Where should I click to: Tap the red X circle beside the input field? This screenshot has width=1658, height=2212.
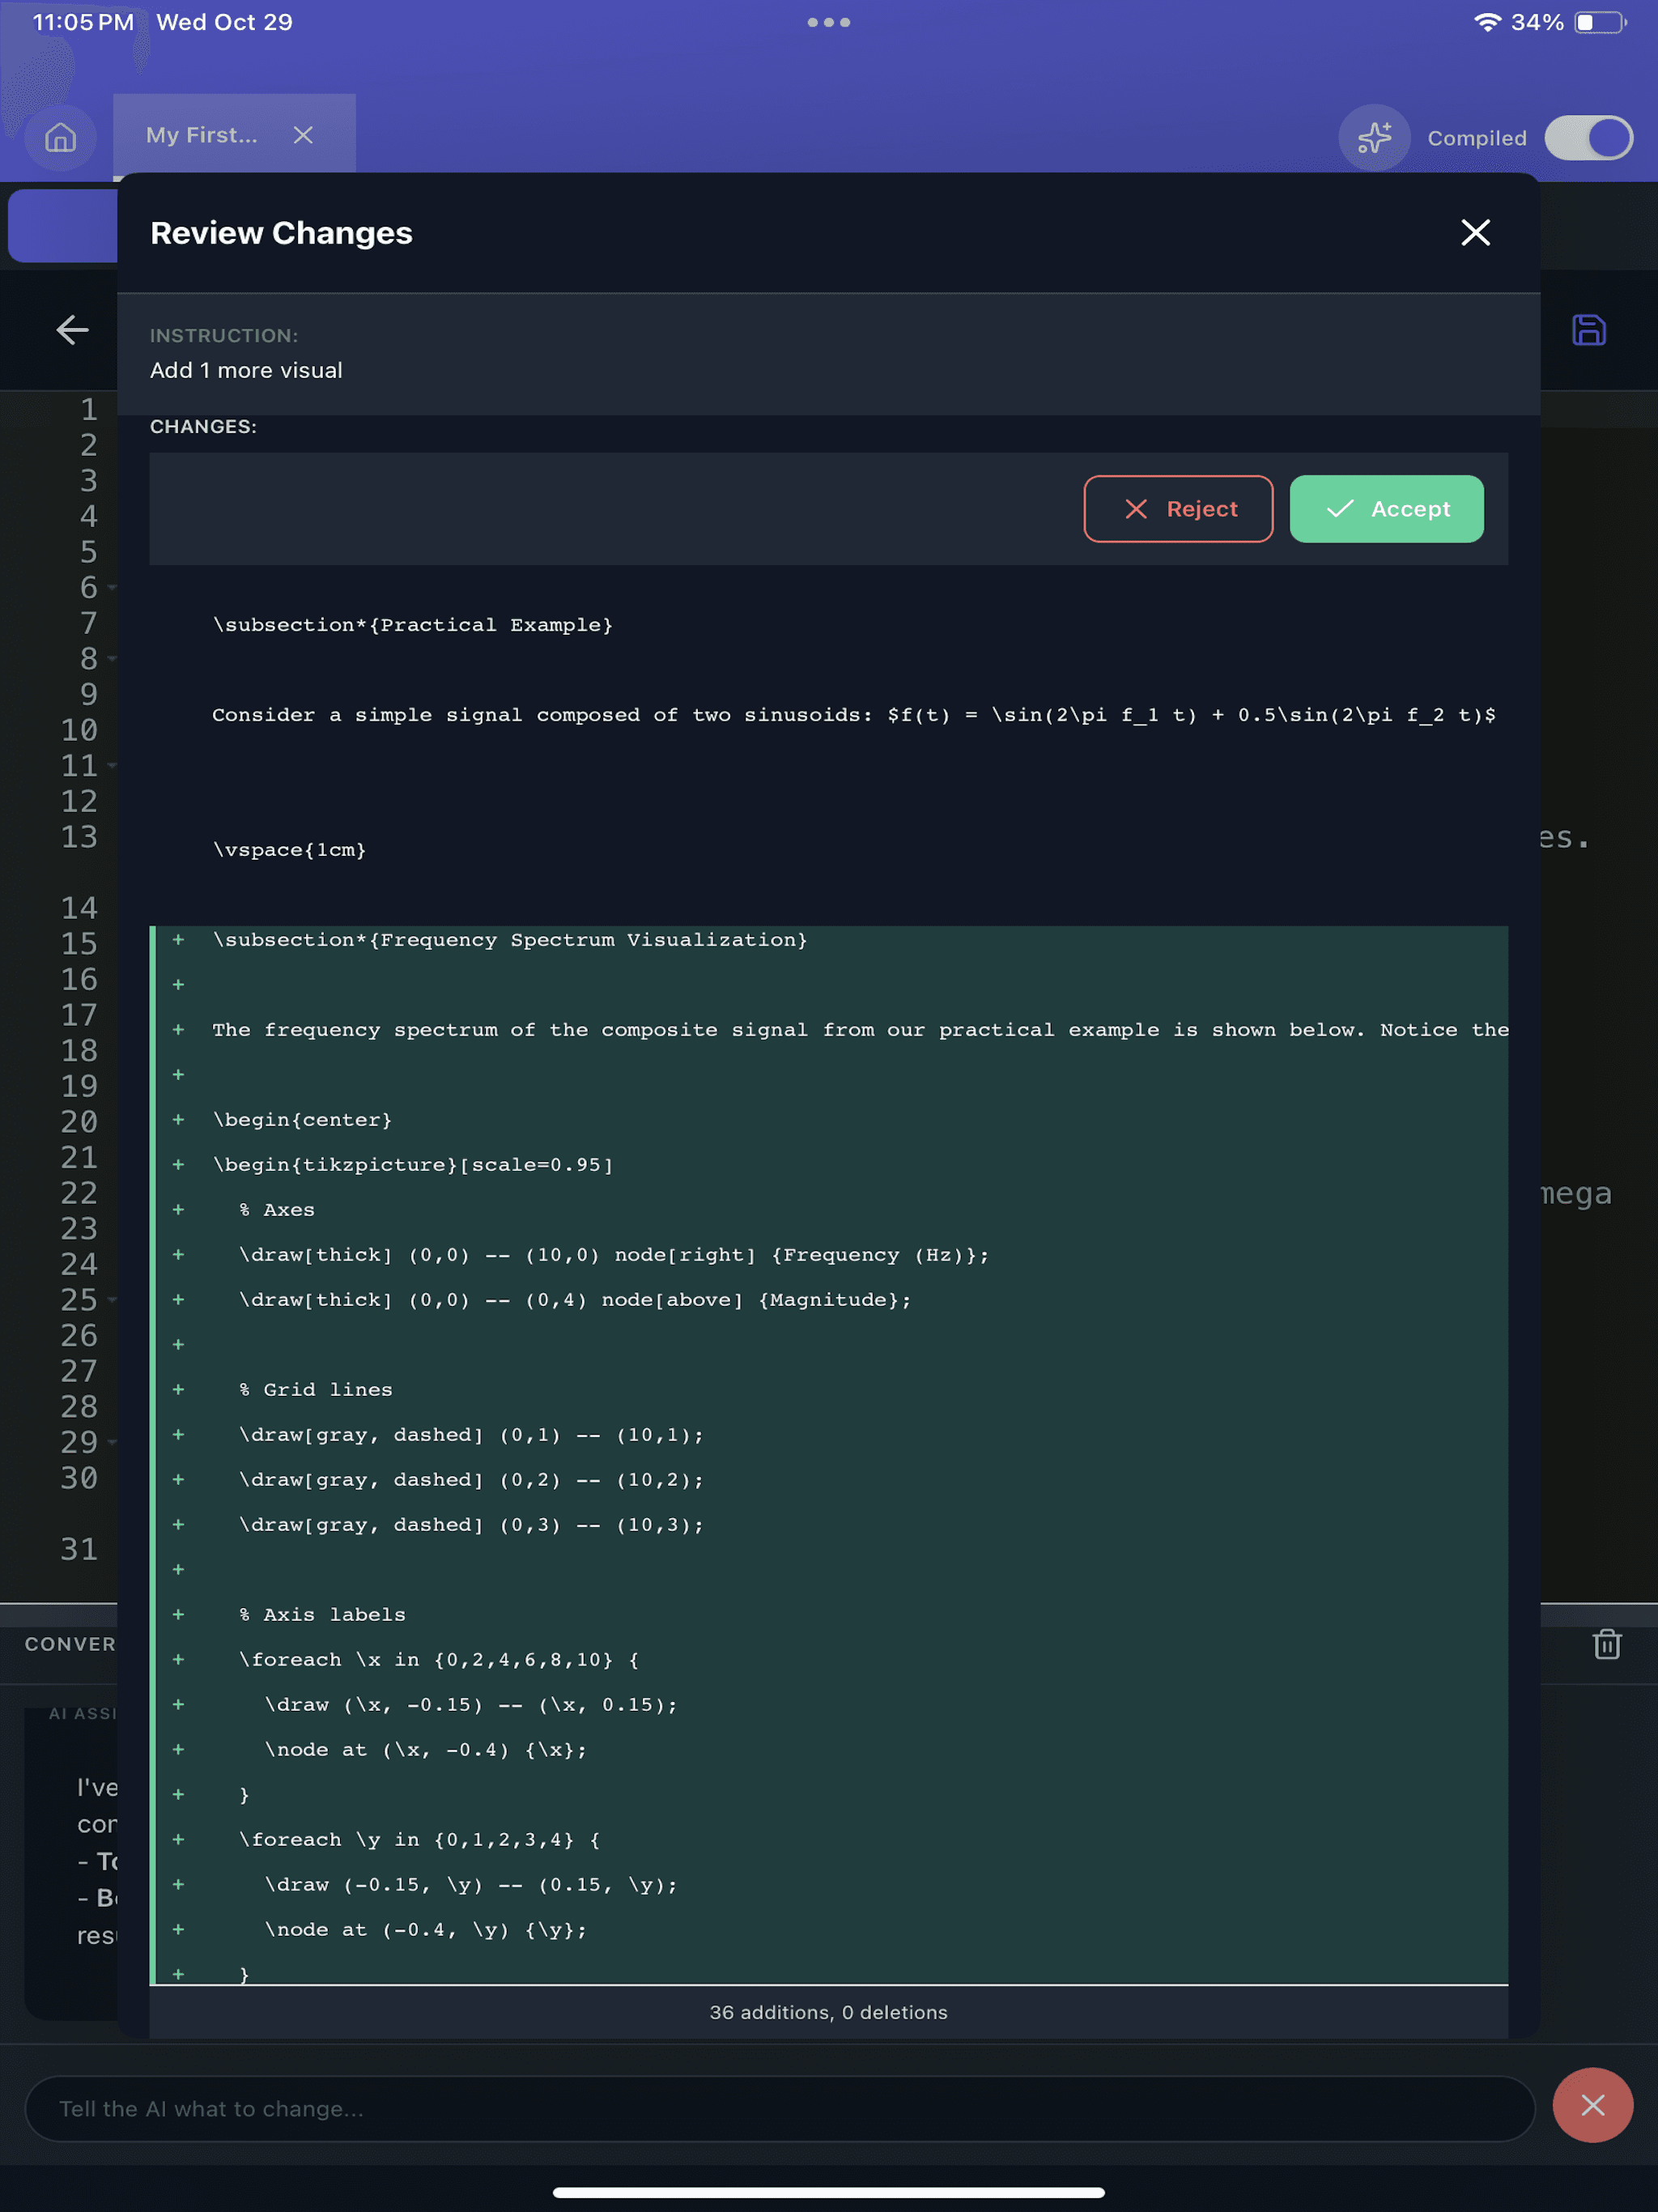[x=1593, y=2106]
